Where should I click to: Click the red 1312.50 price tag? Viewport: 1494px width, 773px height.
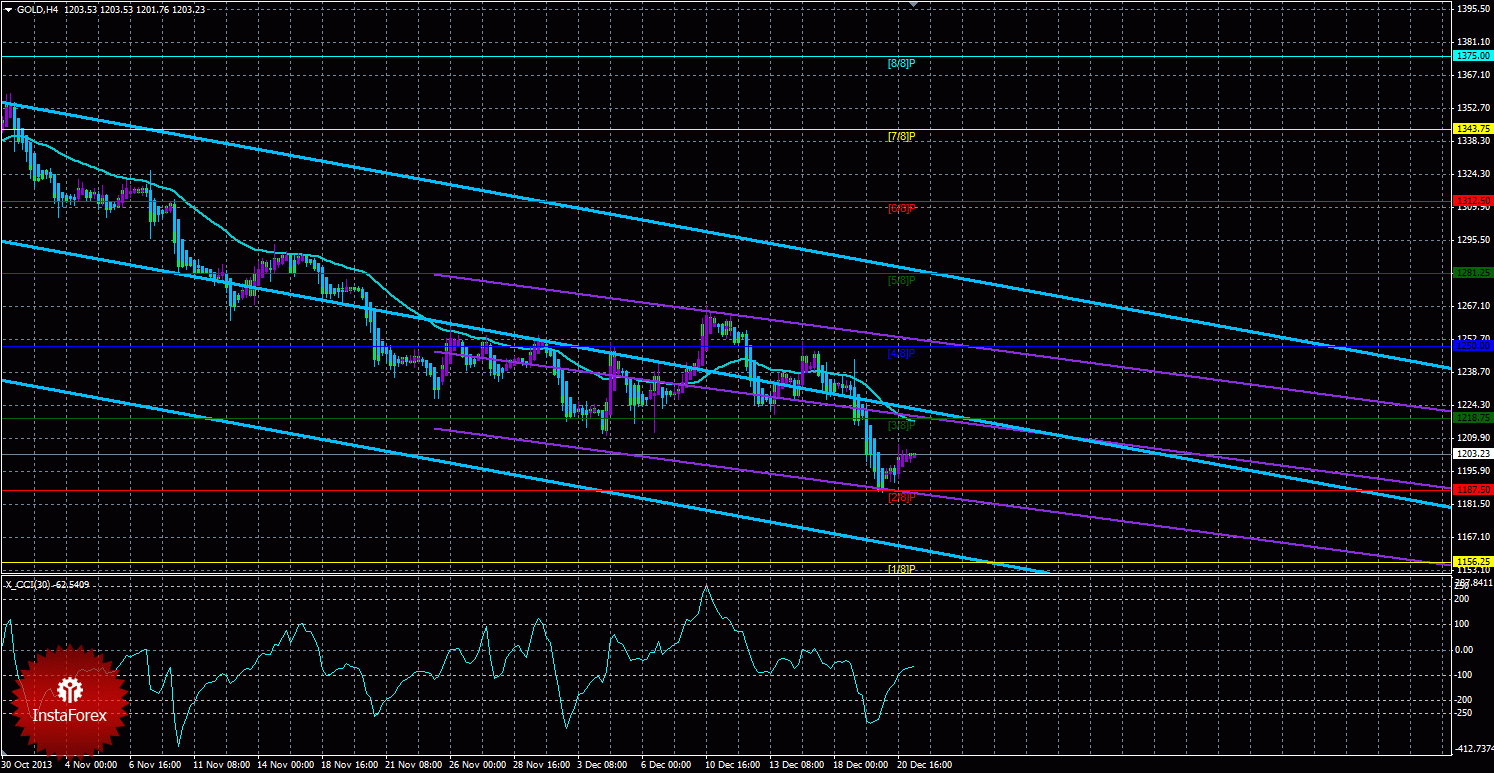(1472, 201)
